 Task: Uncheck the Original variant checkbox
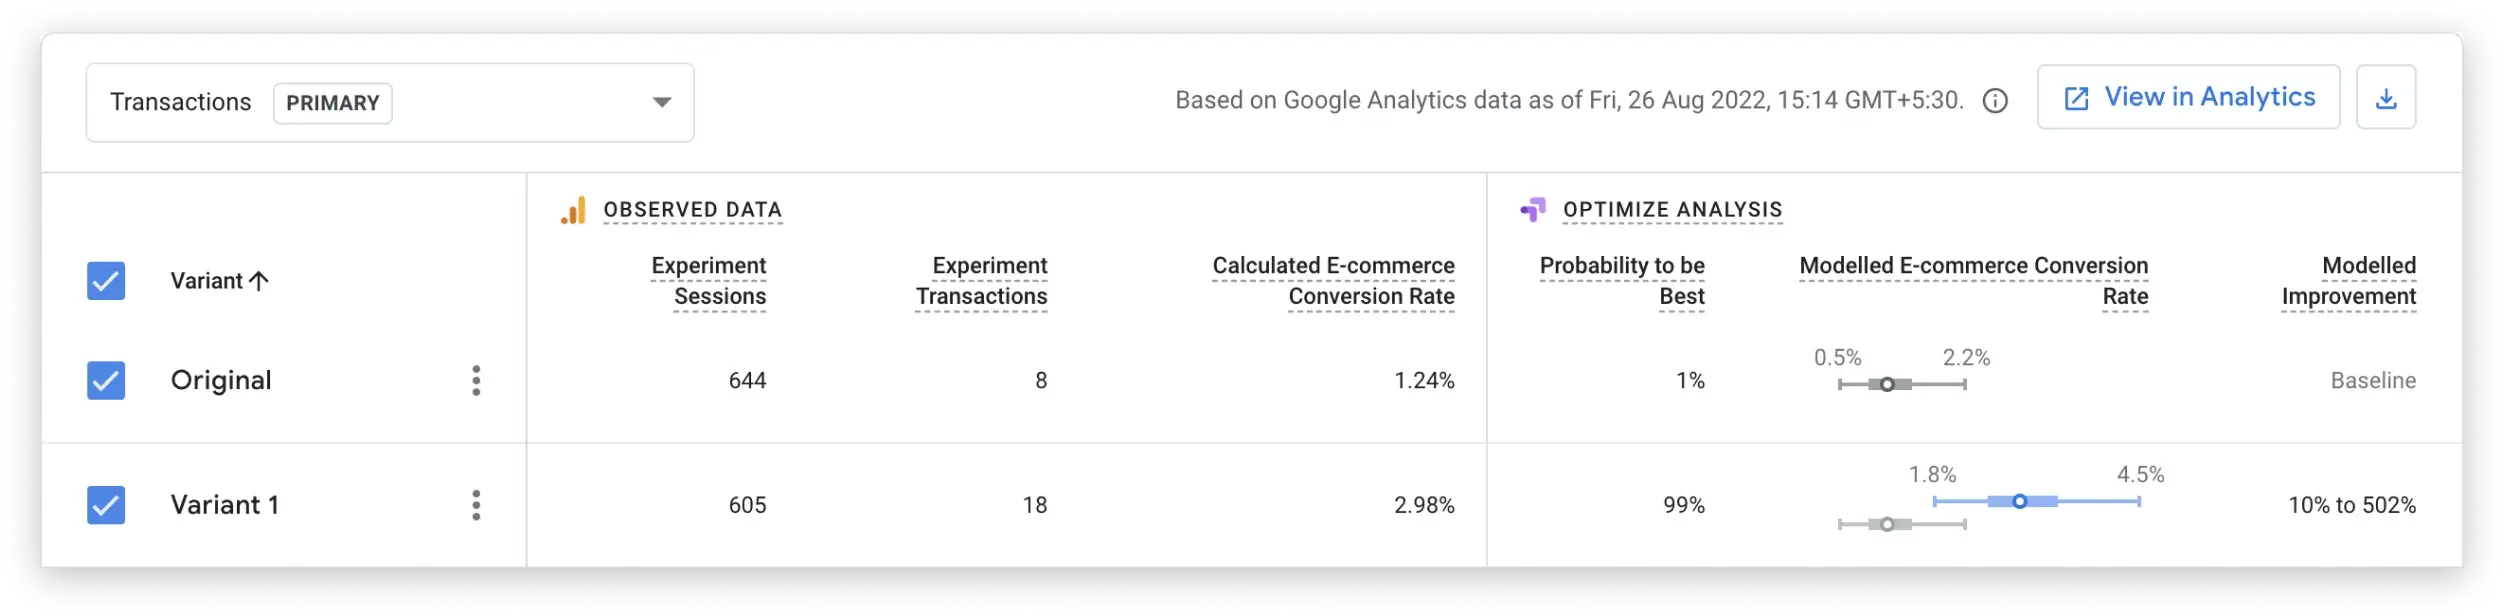tap(106, 381)
